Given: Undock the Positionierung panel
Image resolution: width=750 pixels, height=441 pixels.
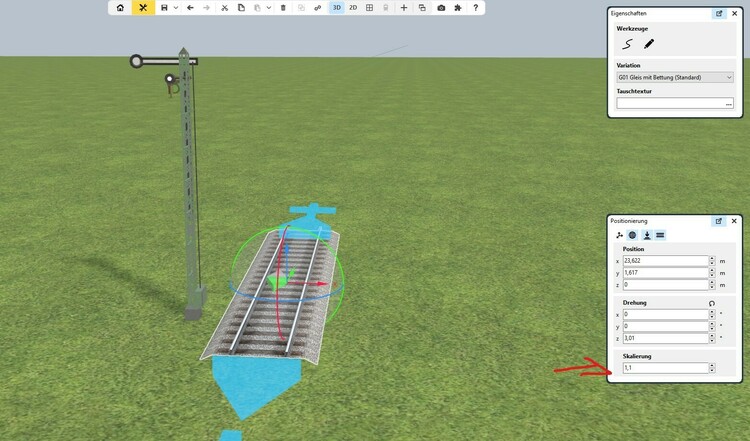Looking at the screenshot, I should (x=718, y=221).
